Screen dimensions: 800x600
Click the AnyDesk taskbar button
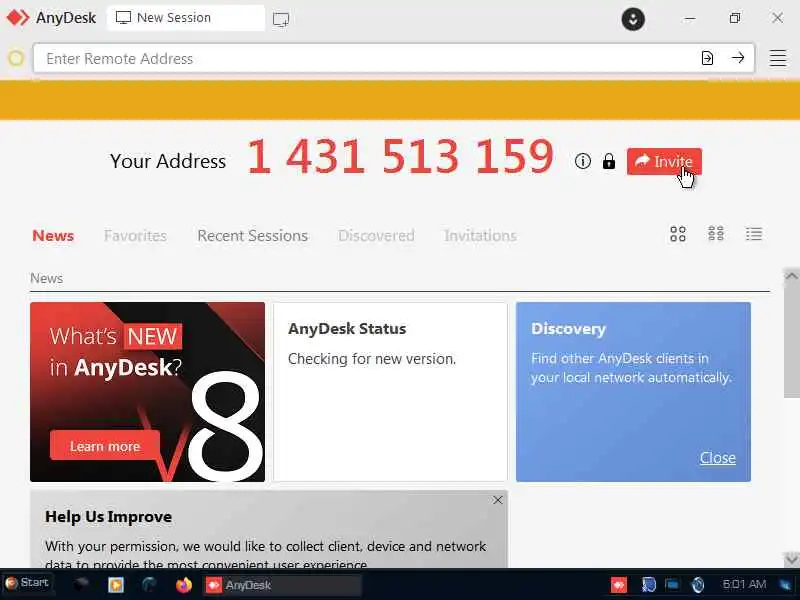282,585
